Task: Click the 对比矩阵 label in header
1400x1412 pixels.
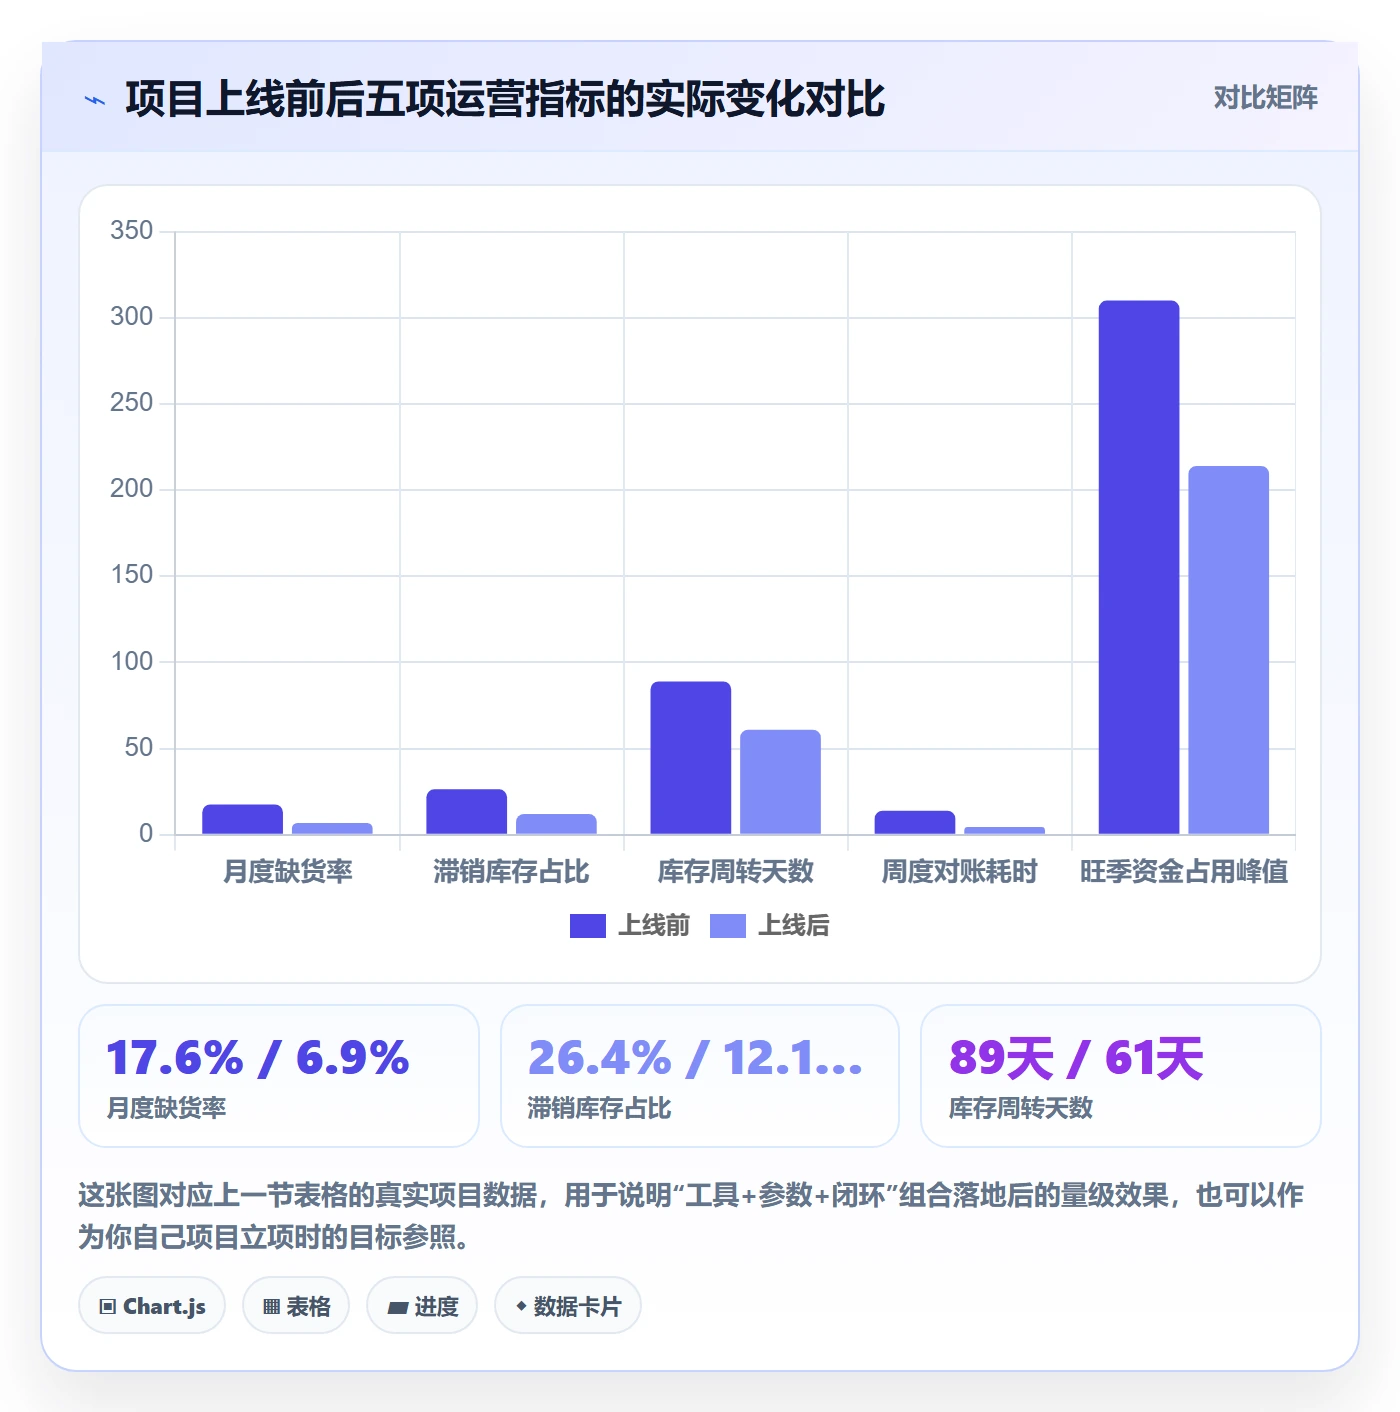Action: pos(1265,98)
